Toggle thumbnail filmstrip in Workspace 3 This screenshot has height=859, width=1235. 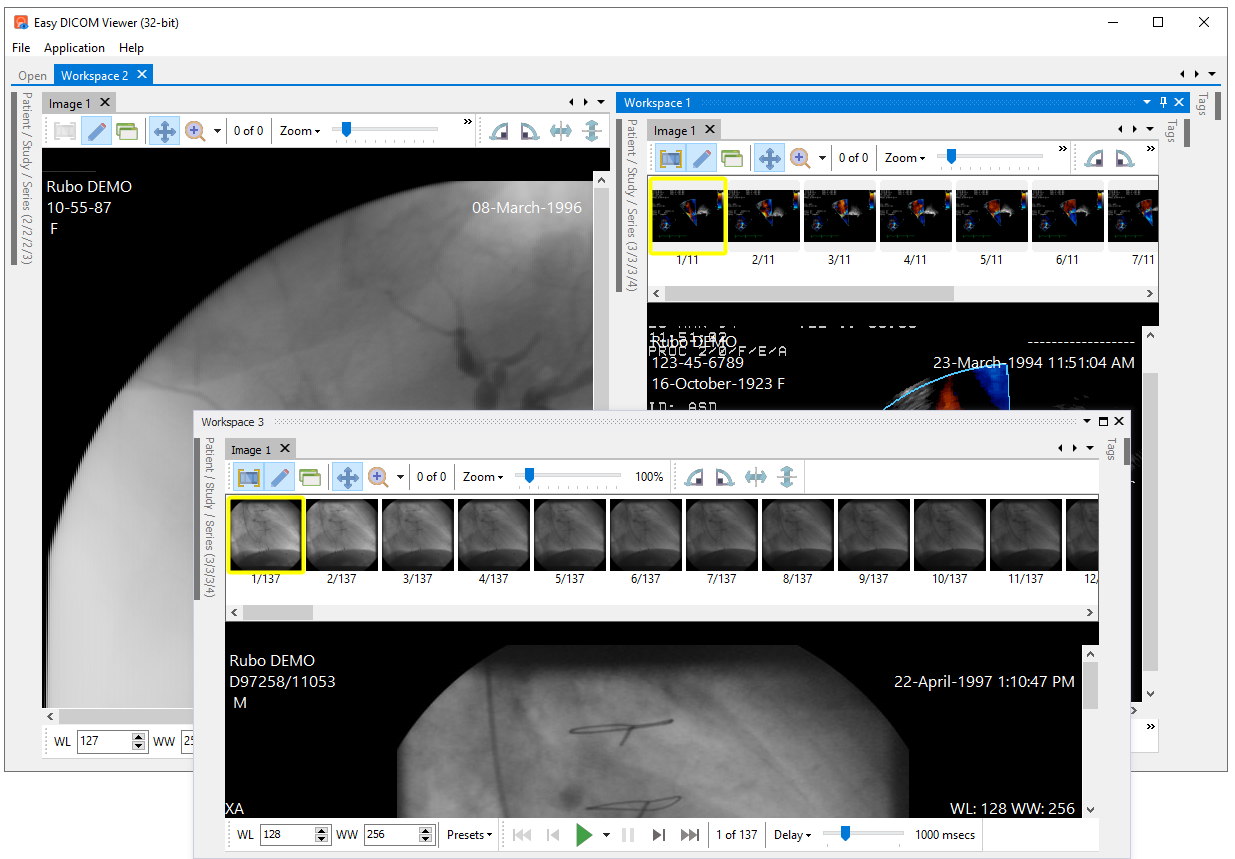tap(248, 477)
